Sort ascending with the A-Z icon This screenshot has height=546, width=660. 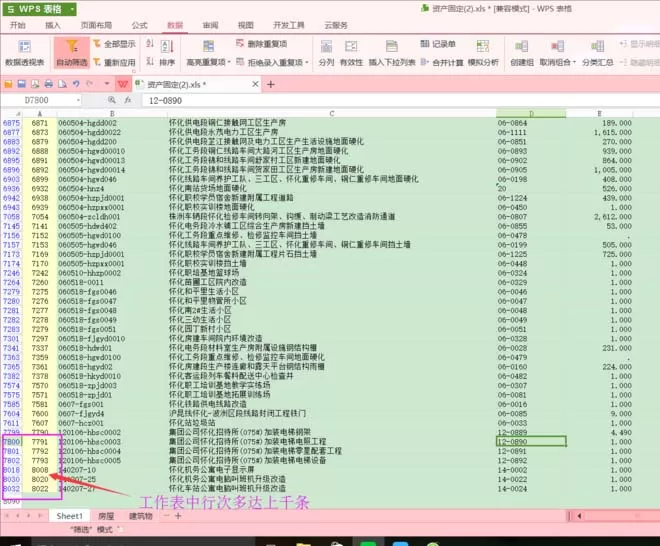pos(150,43)
